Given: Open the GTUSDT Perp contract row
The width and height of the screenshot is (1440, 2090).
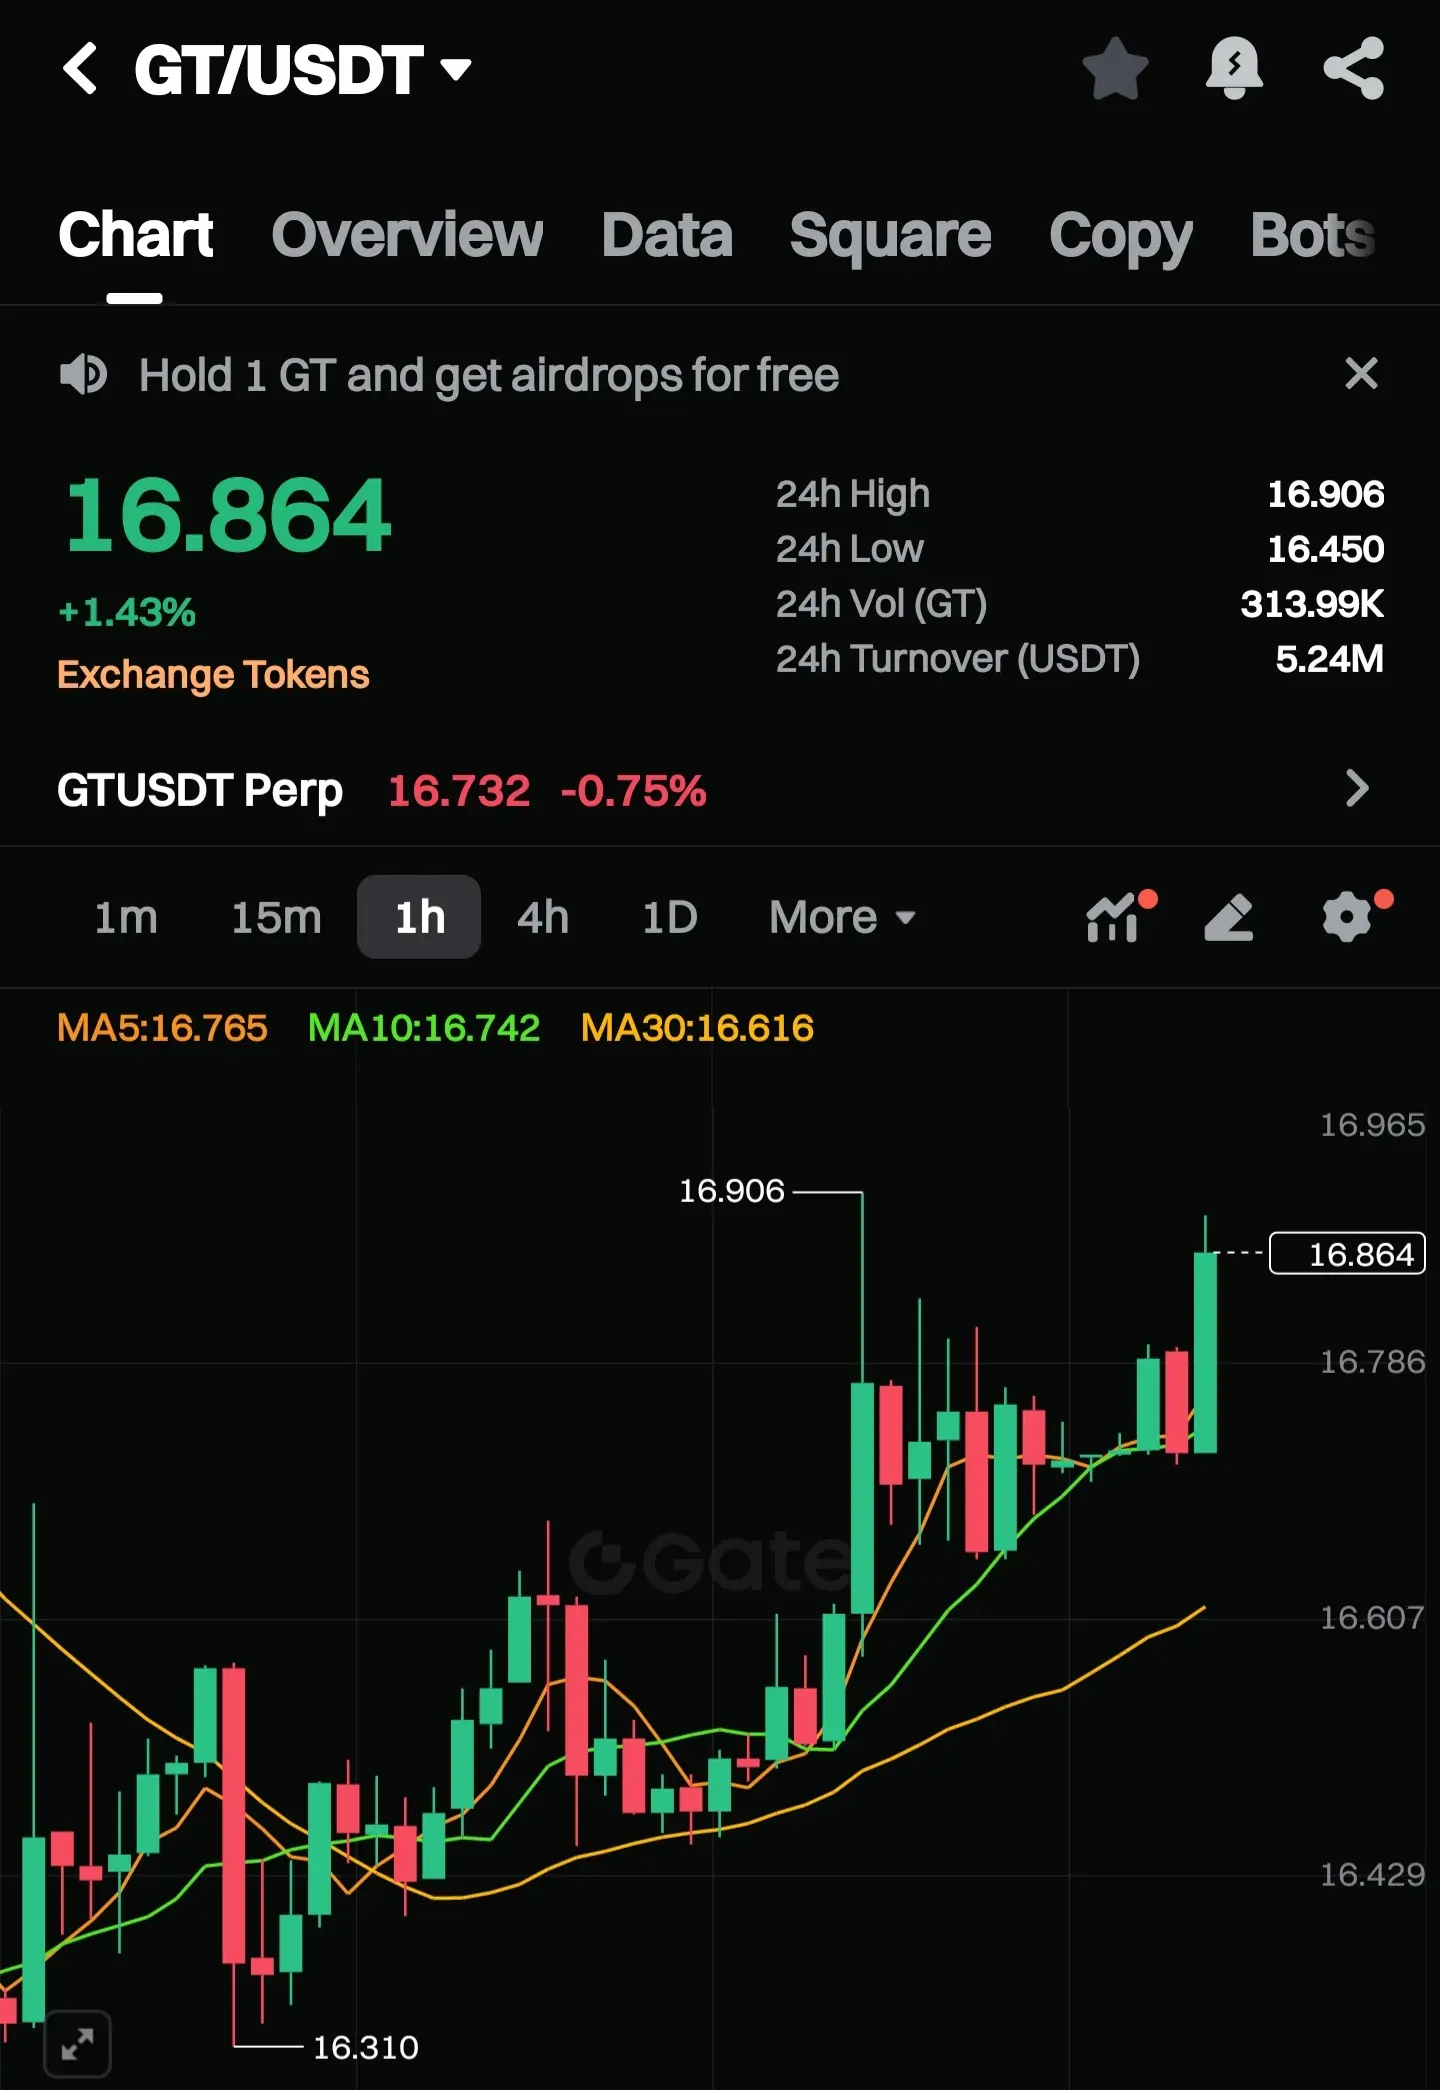Looking at the screenshot, I should point(720,790).
